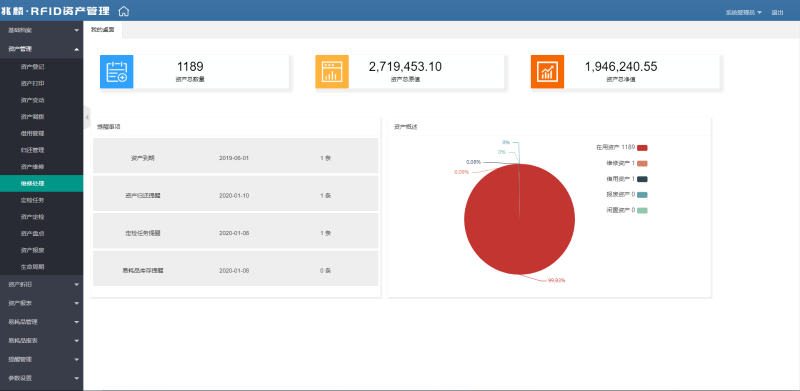Expand the 易耗品报表 menu group
The image size is (800, 391).
(41, 340)
